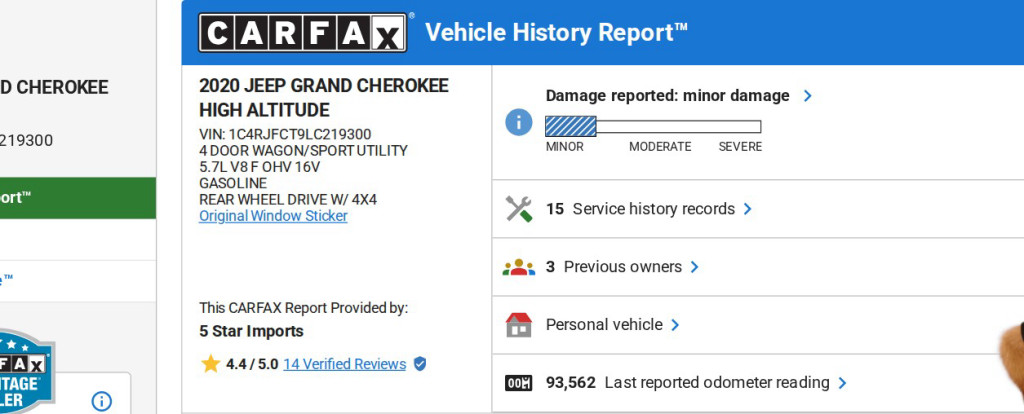Click the red house personal vehicle icon
The width and height of the screenshot is (1024, 414).
[x=518, y=325]
